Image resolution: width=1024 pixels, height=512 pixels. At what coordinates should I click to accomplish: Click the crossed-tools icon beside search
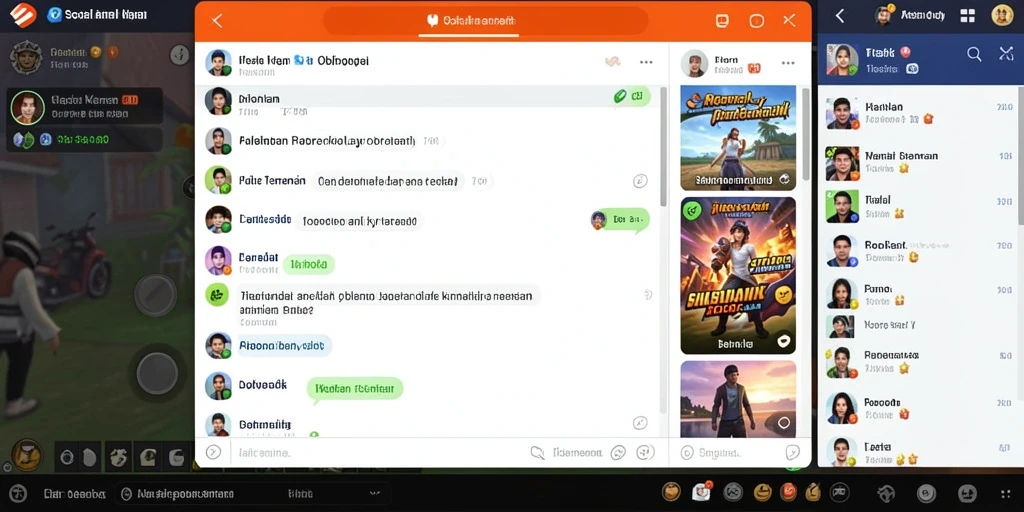1006,54
